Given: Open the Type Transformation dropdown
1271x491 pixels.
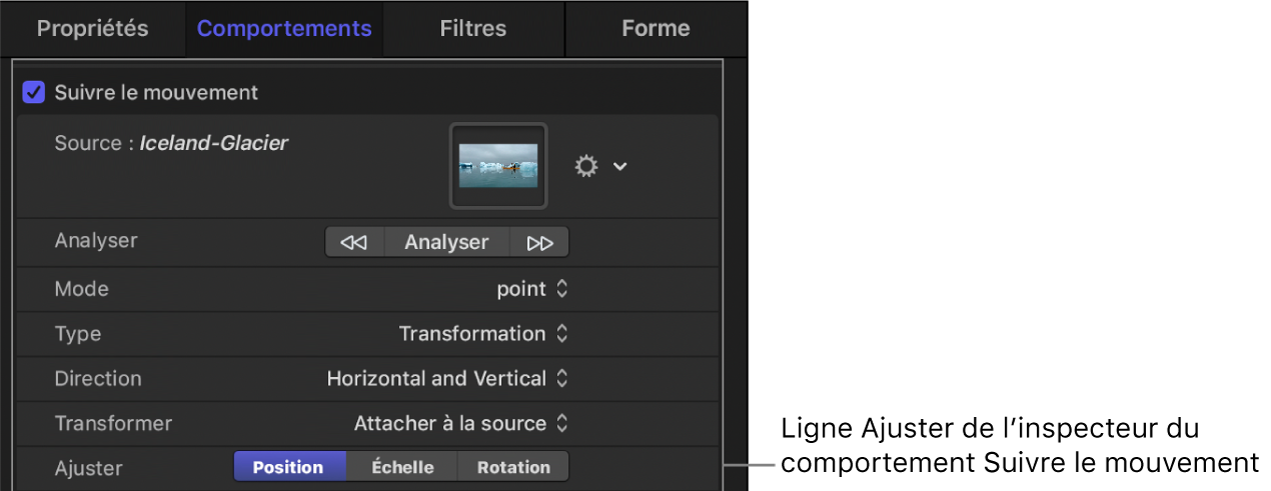Looking at the screenshot, I should coord(484,334).
